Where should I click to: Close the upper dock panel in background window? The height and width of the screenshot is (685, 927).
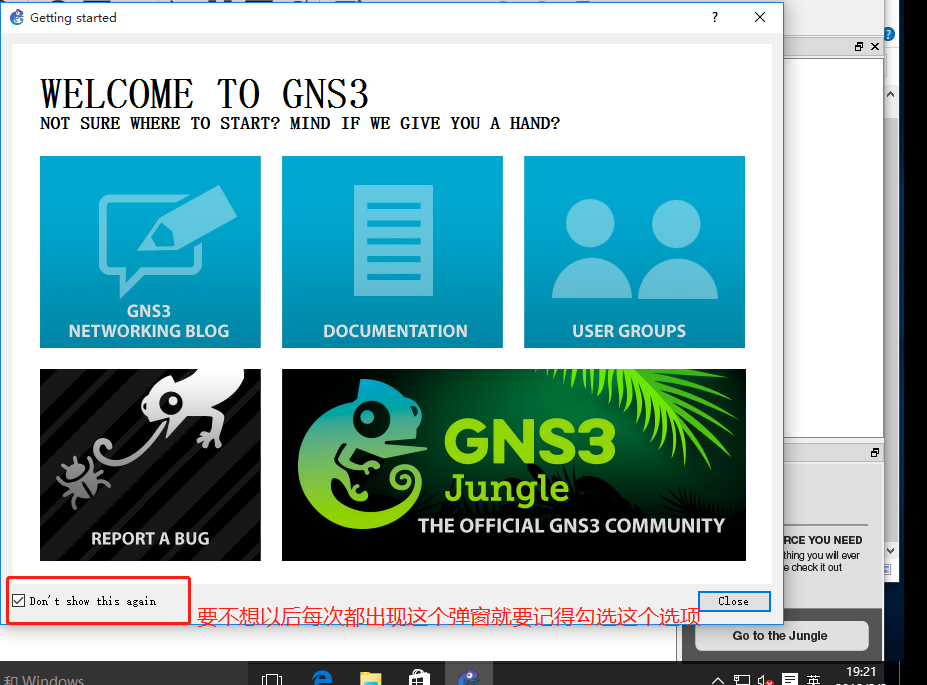tap(875, 47)
